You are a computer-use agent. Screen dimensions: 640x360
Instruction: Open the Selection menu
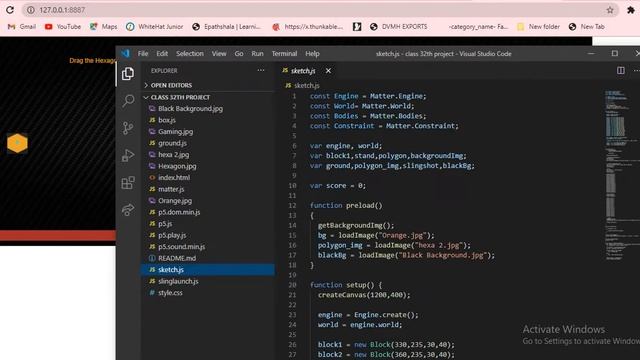190,53
